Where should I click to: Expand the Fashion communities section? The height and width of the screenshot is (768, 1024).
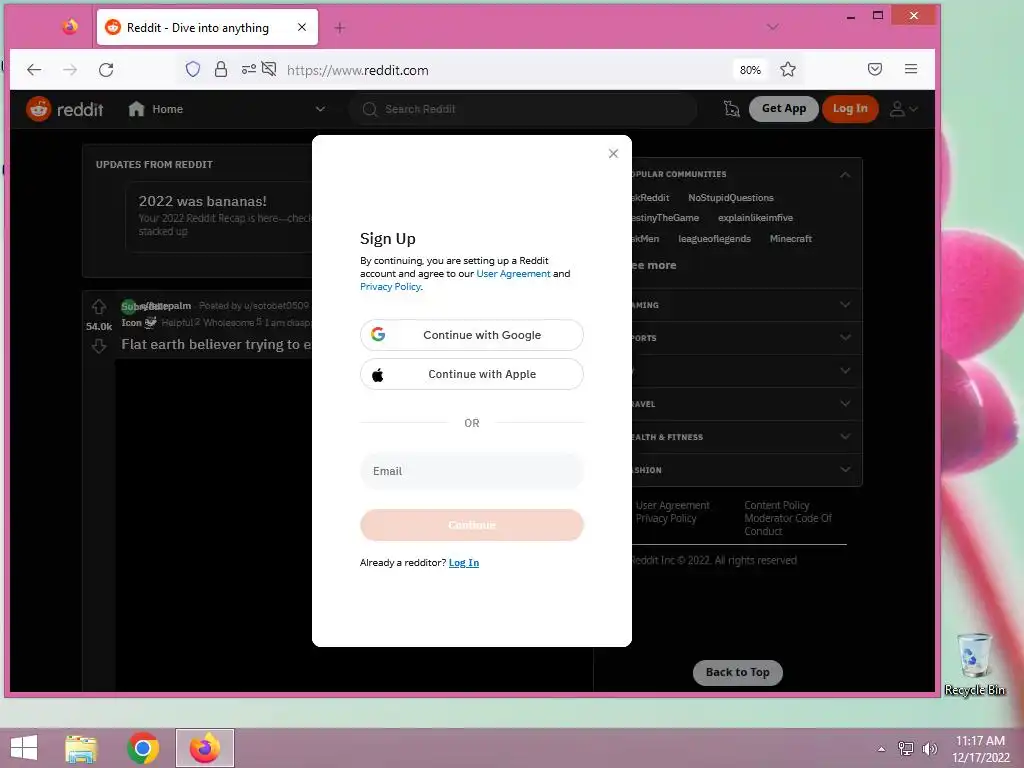(845, 470)
